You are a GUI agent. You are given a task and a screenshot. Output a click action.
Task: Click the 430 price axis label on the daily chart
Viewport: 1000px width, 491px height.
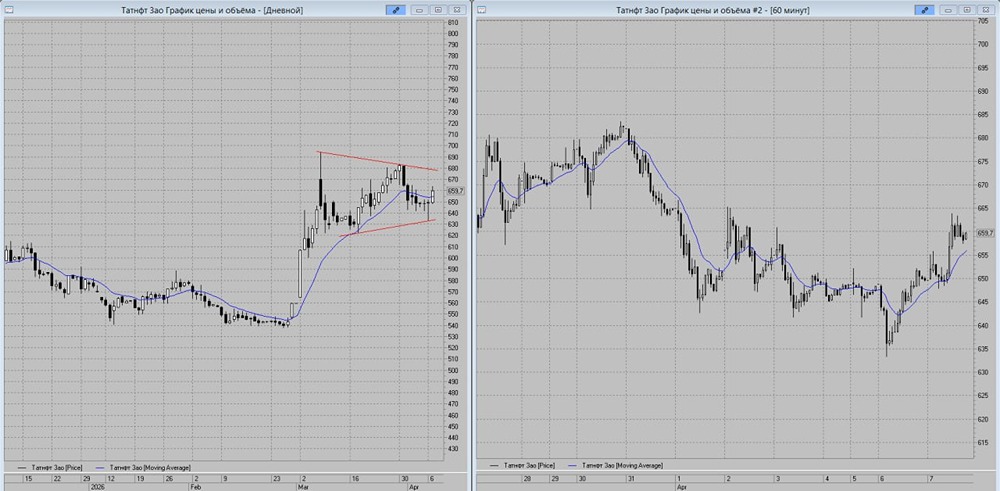tap(453, 449)
